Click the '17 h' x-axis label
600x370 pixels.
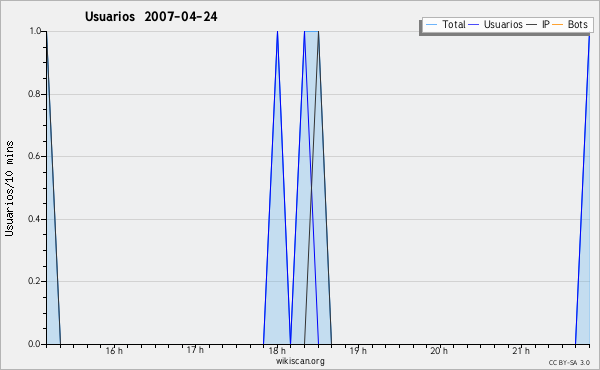[x=195, y=350]
